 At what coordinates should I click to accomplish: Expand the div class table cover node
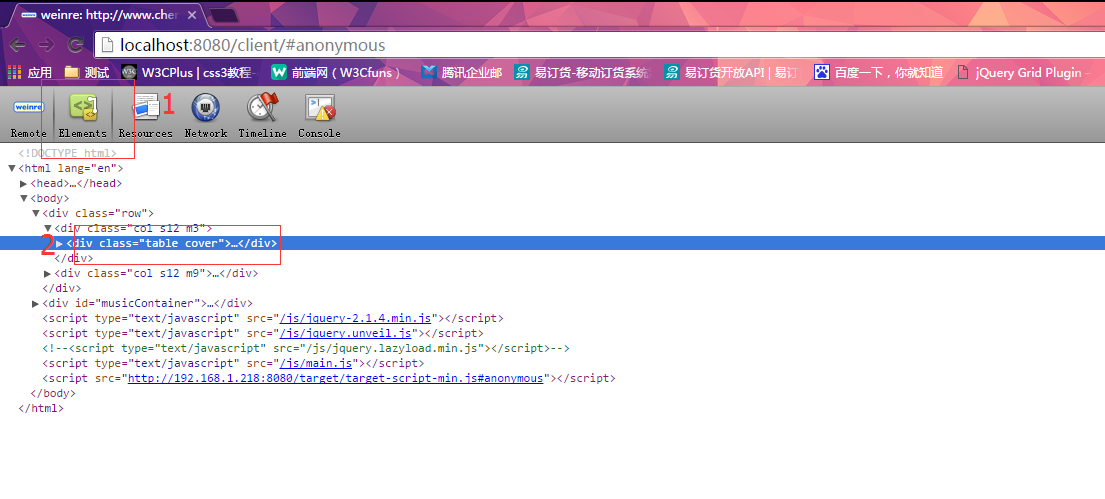[59, 243]
